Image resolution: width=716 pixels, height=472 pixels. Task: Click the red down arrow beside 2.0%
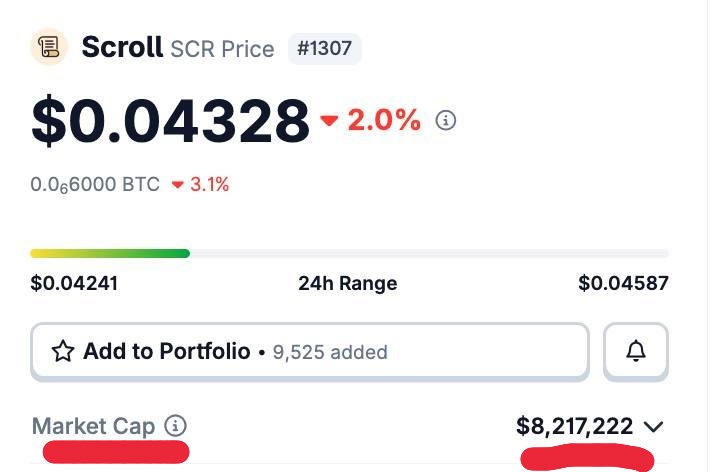click(x=330, y=122)
